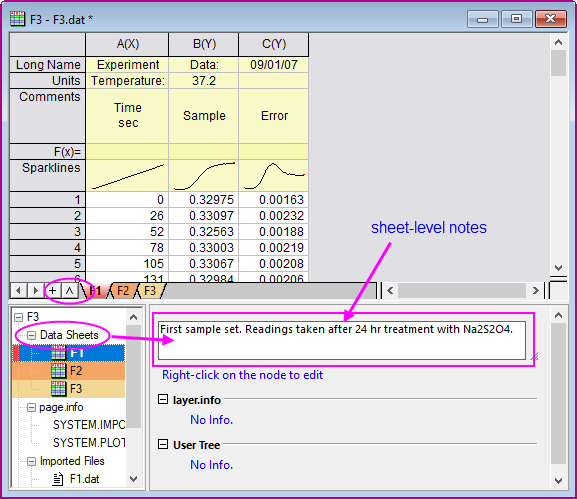Select column B(Y) header
Screen dimensions: 577x499
click(203, 44)
